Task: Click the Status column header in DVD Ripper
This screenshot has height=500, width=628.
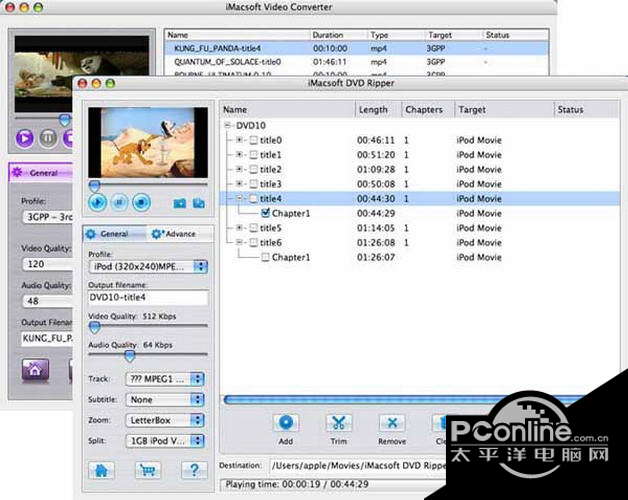Action: pyautogui.click(x=587, y=109)
